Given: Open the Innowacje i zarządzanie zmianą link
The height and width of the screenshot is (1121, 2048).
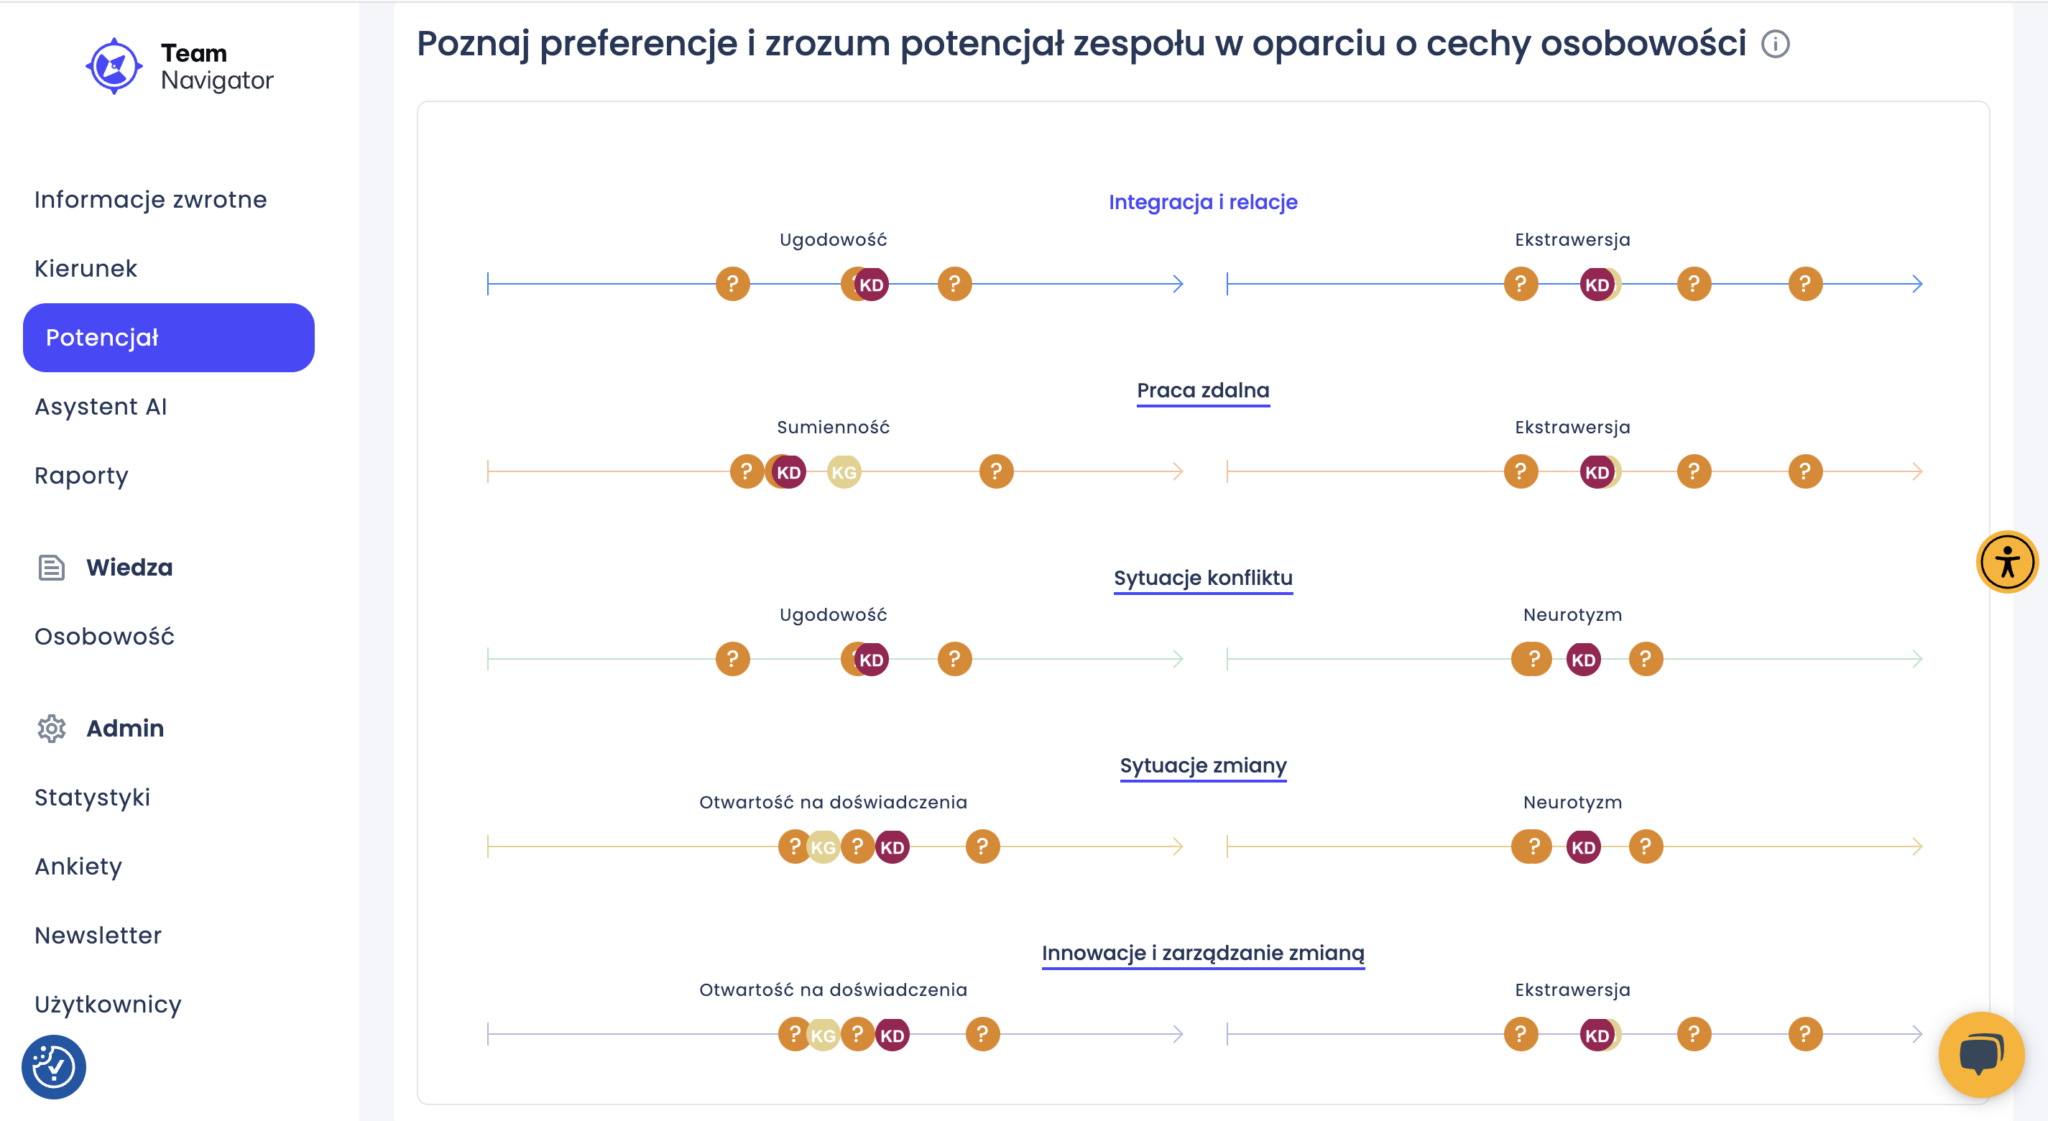Looking at the screenshot, I should [x=1203, y=953].
